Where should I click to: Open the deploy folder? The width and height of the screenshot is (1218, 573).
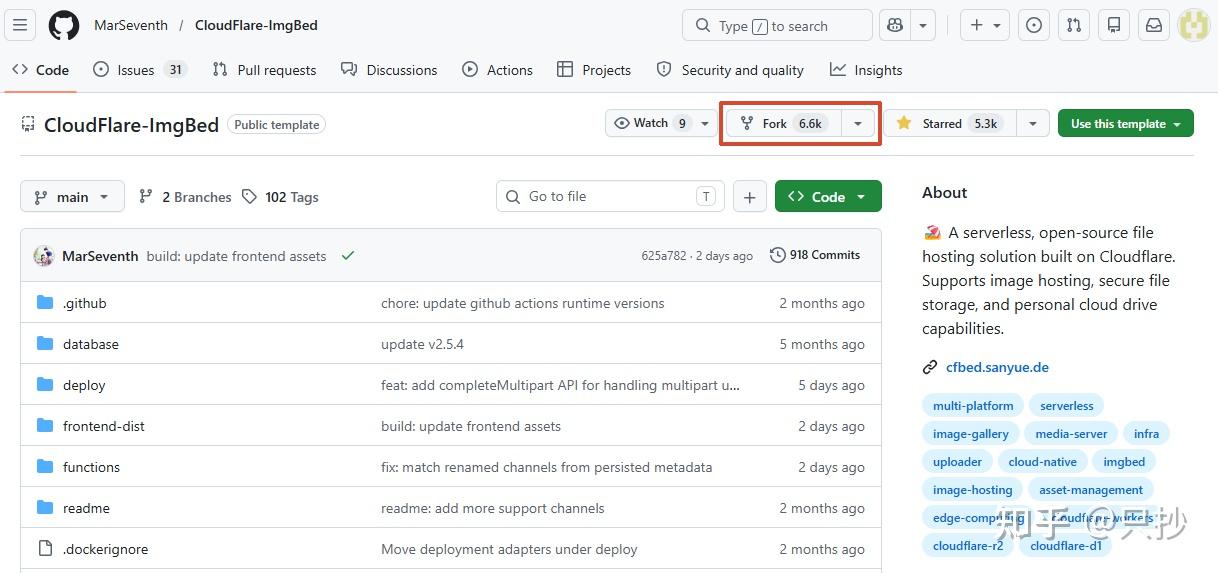[x=84, y=385]
